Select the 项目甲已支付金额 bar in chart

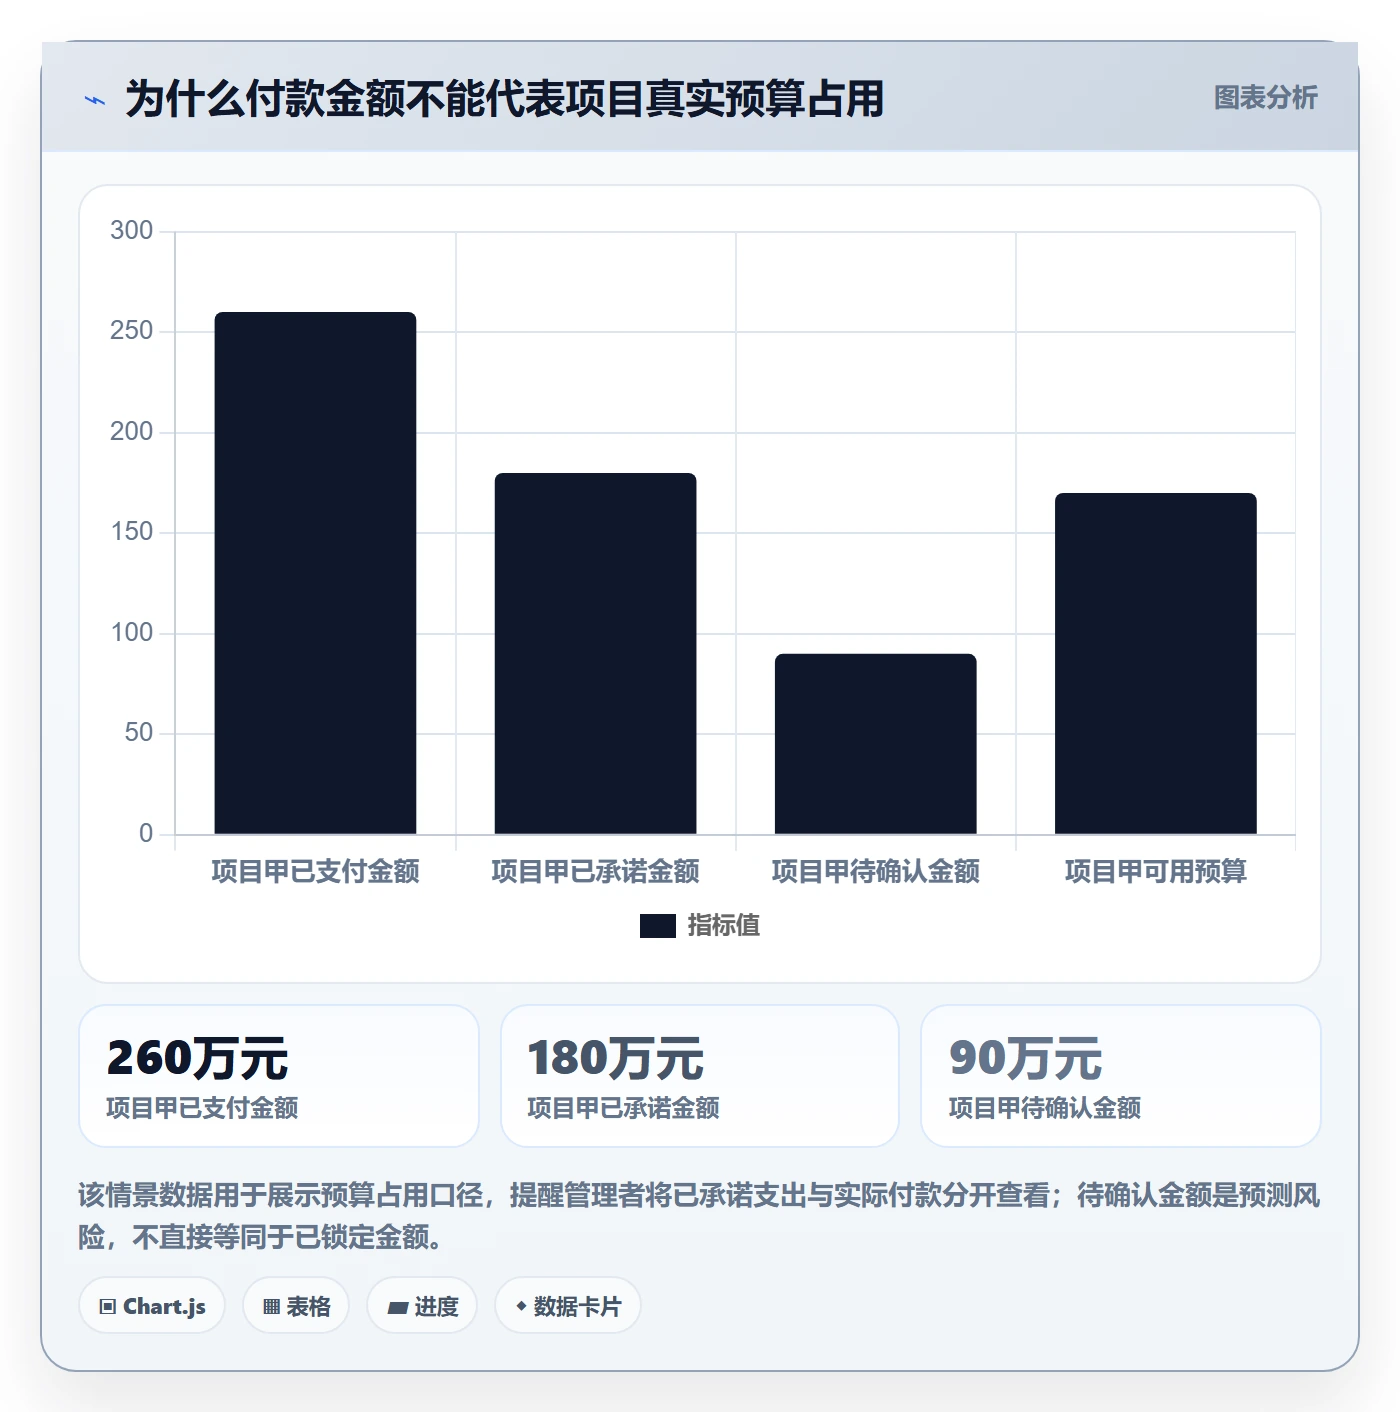click(315, 573)
